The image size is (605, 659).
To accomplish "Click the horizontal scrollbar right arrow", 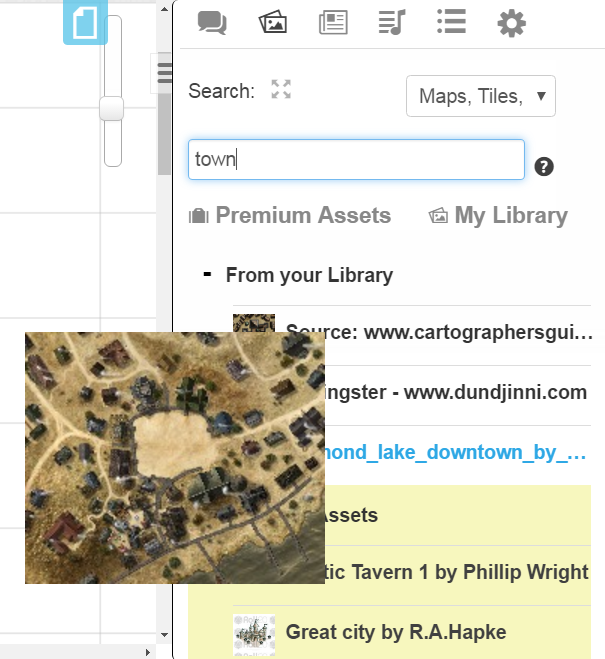I will pyautogui.click(x=147, y=652).
